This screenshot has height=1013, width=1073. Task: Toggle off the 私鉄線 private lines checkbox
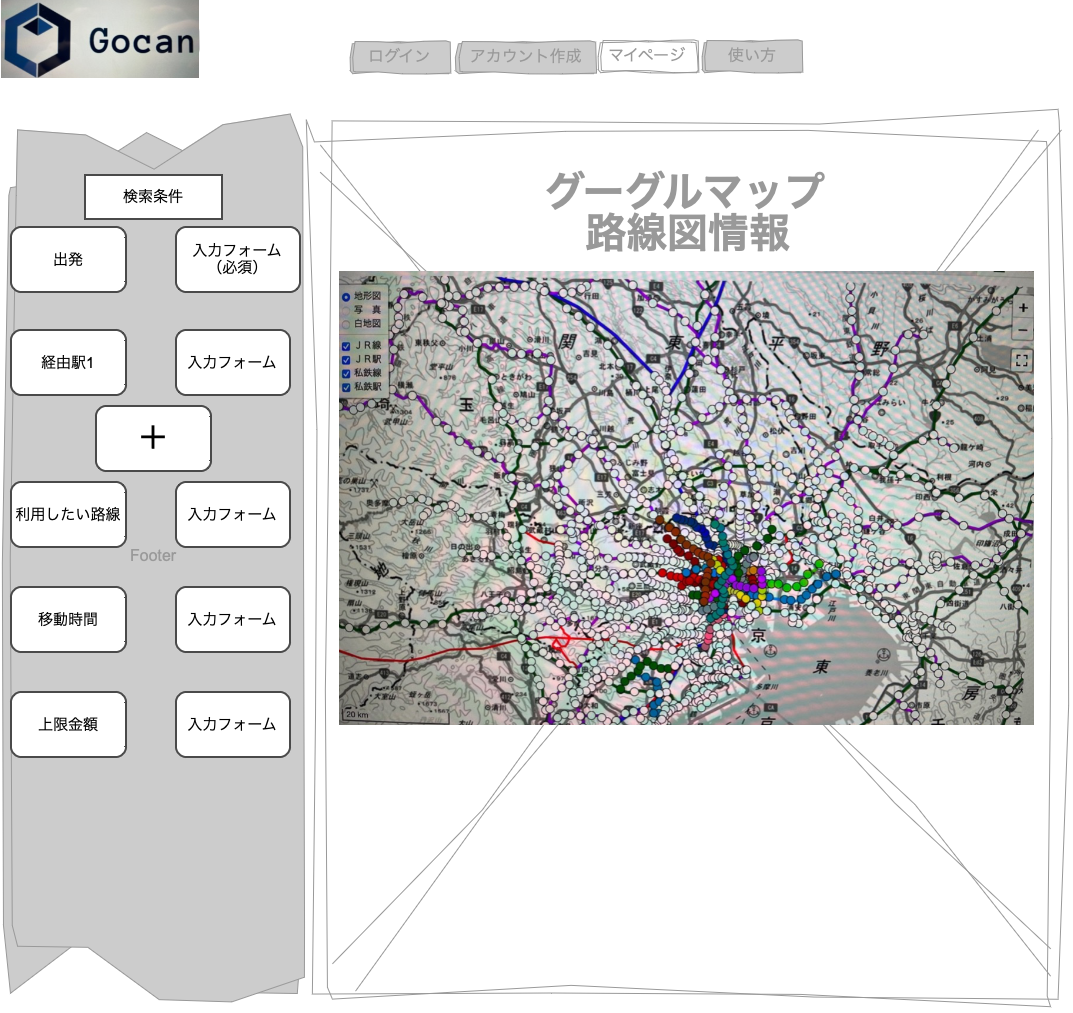tap(346, 371)
